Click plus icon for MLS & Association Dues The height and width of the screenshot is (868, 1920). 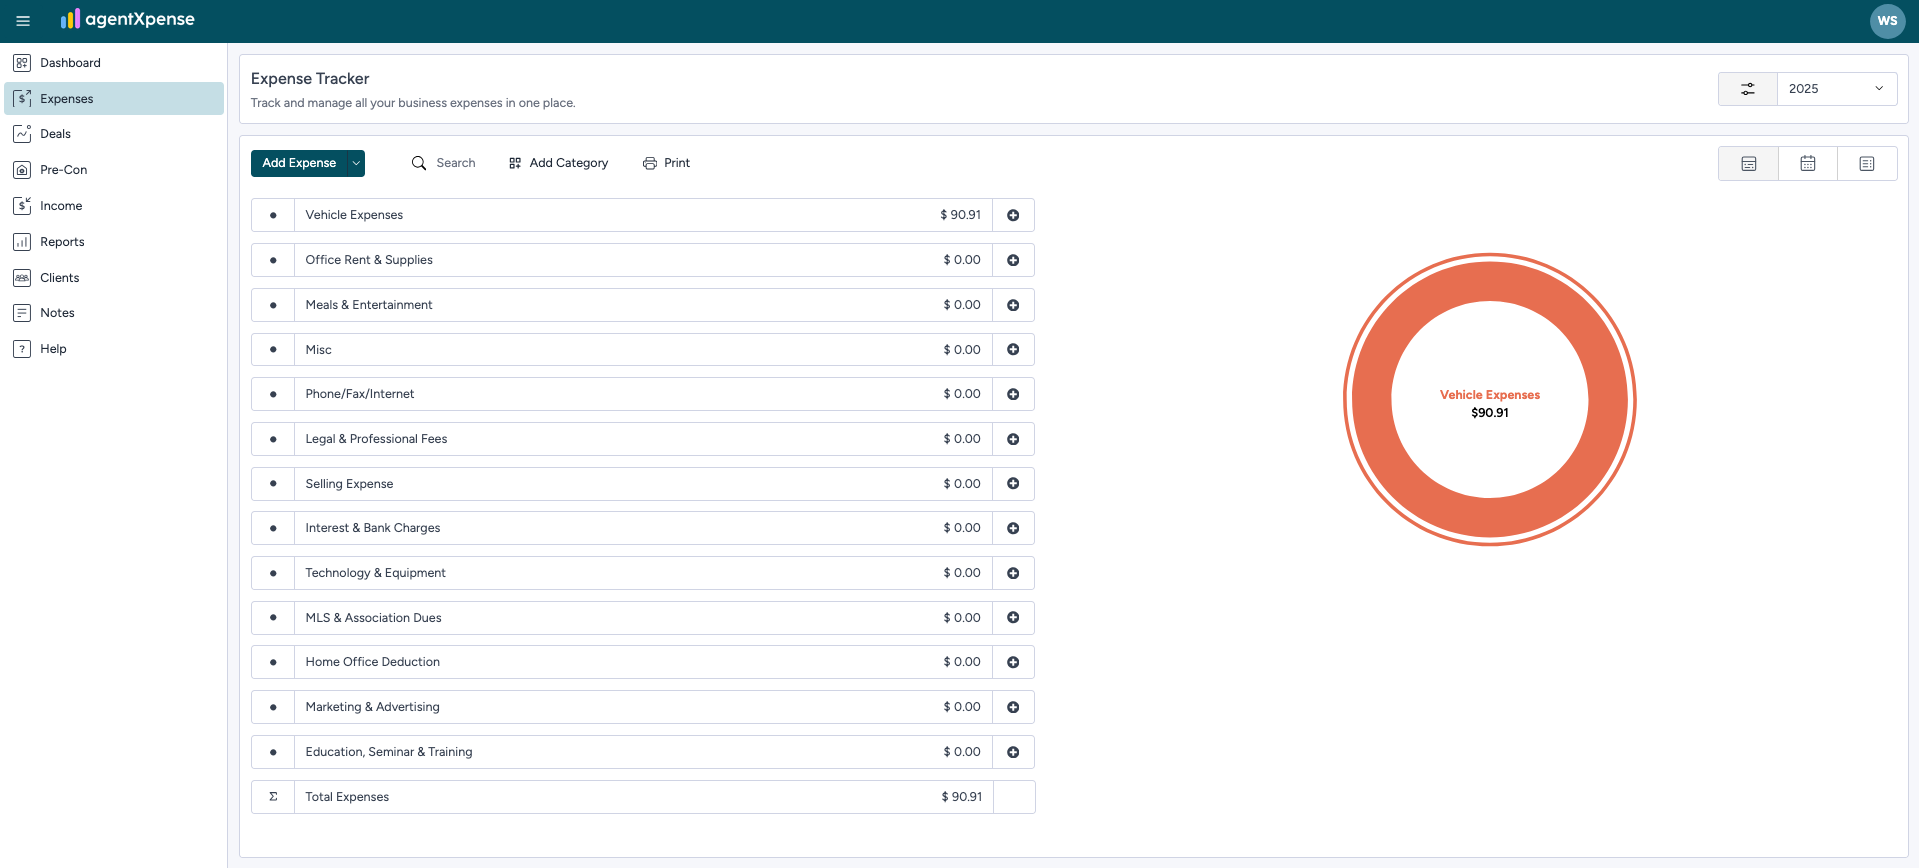(1013, 618)
